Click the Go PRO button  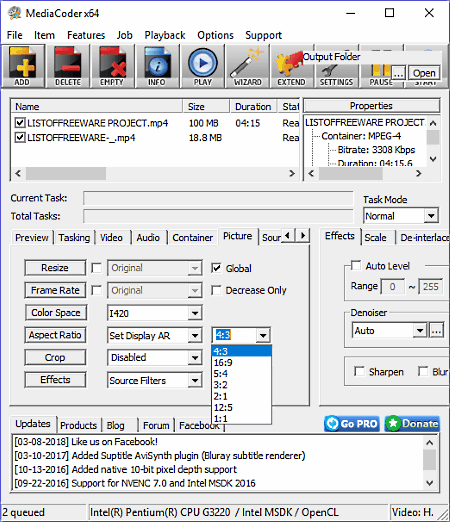[352, 424]
